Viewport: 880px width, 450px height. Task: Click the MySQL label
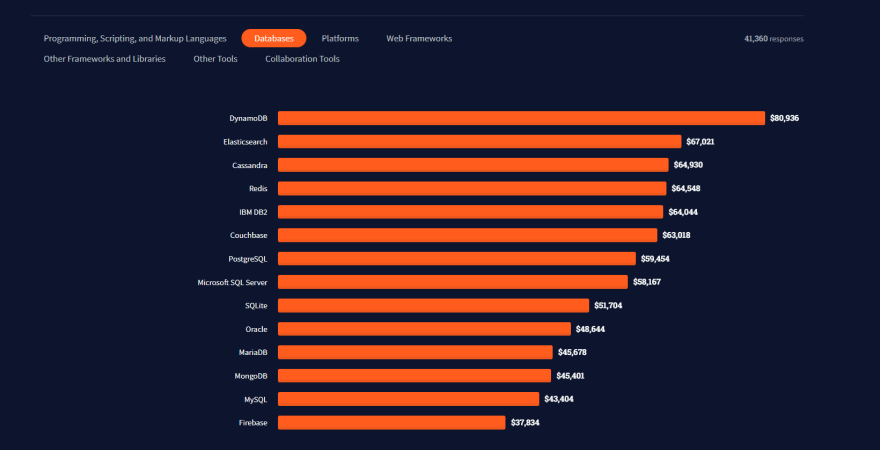coord(256,400)
